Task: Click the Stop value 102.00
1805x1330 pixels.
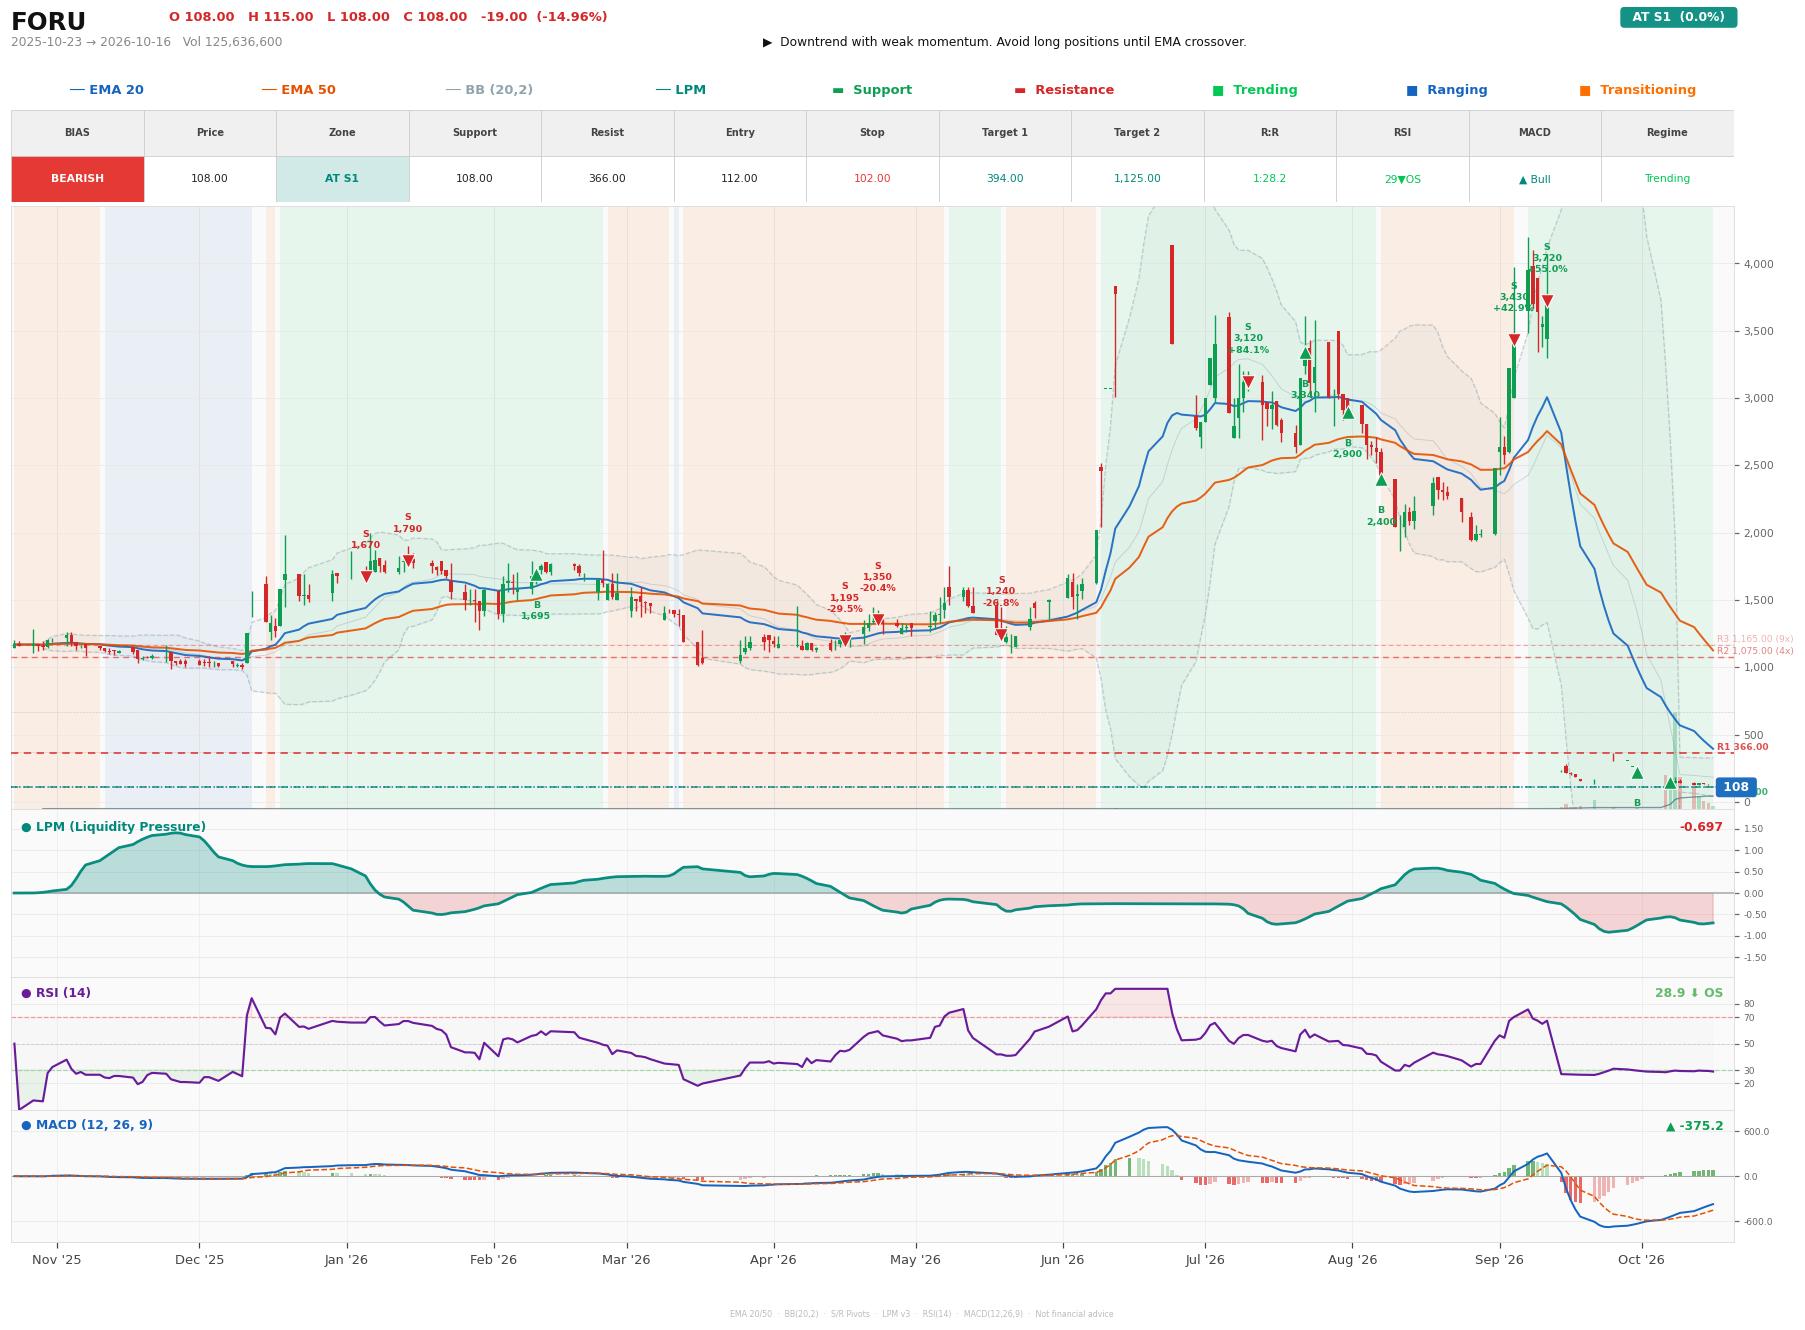Action: [x=872, y=179]
